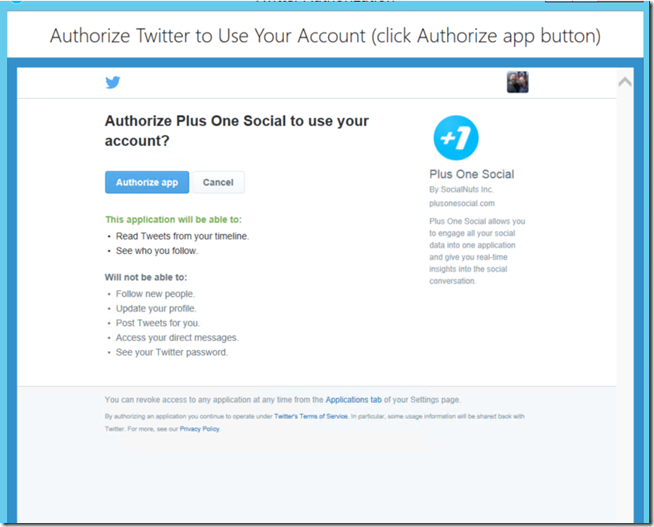Open the Privacy Policy link
Image resolution: width=654 pixels, height=527 pixels.
point(199,429)
